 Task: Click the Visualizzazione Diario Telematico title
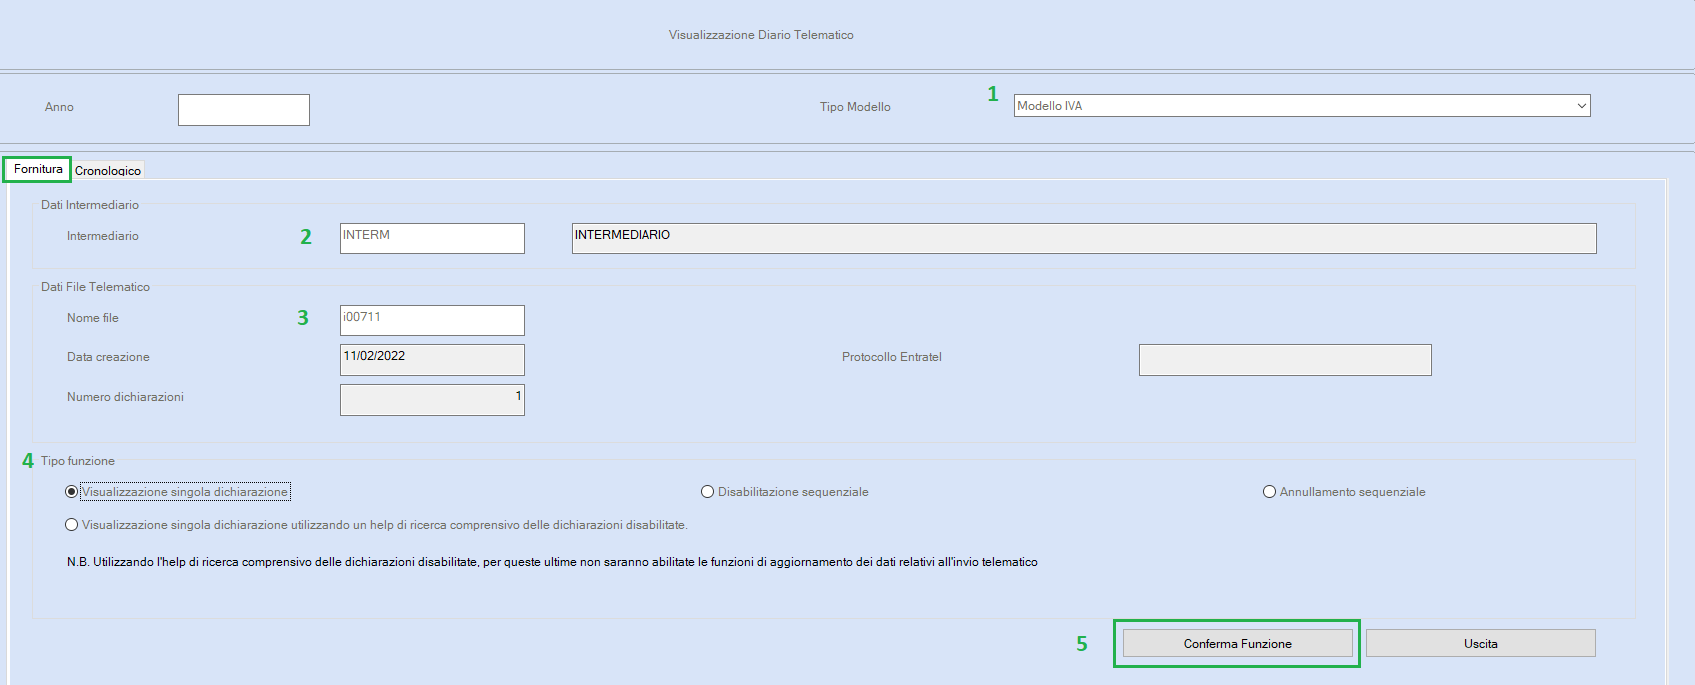tap(761, 35)
